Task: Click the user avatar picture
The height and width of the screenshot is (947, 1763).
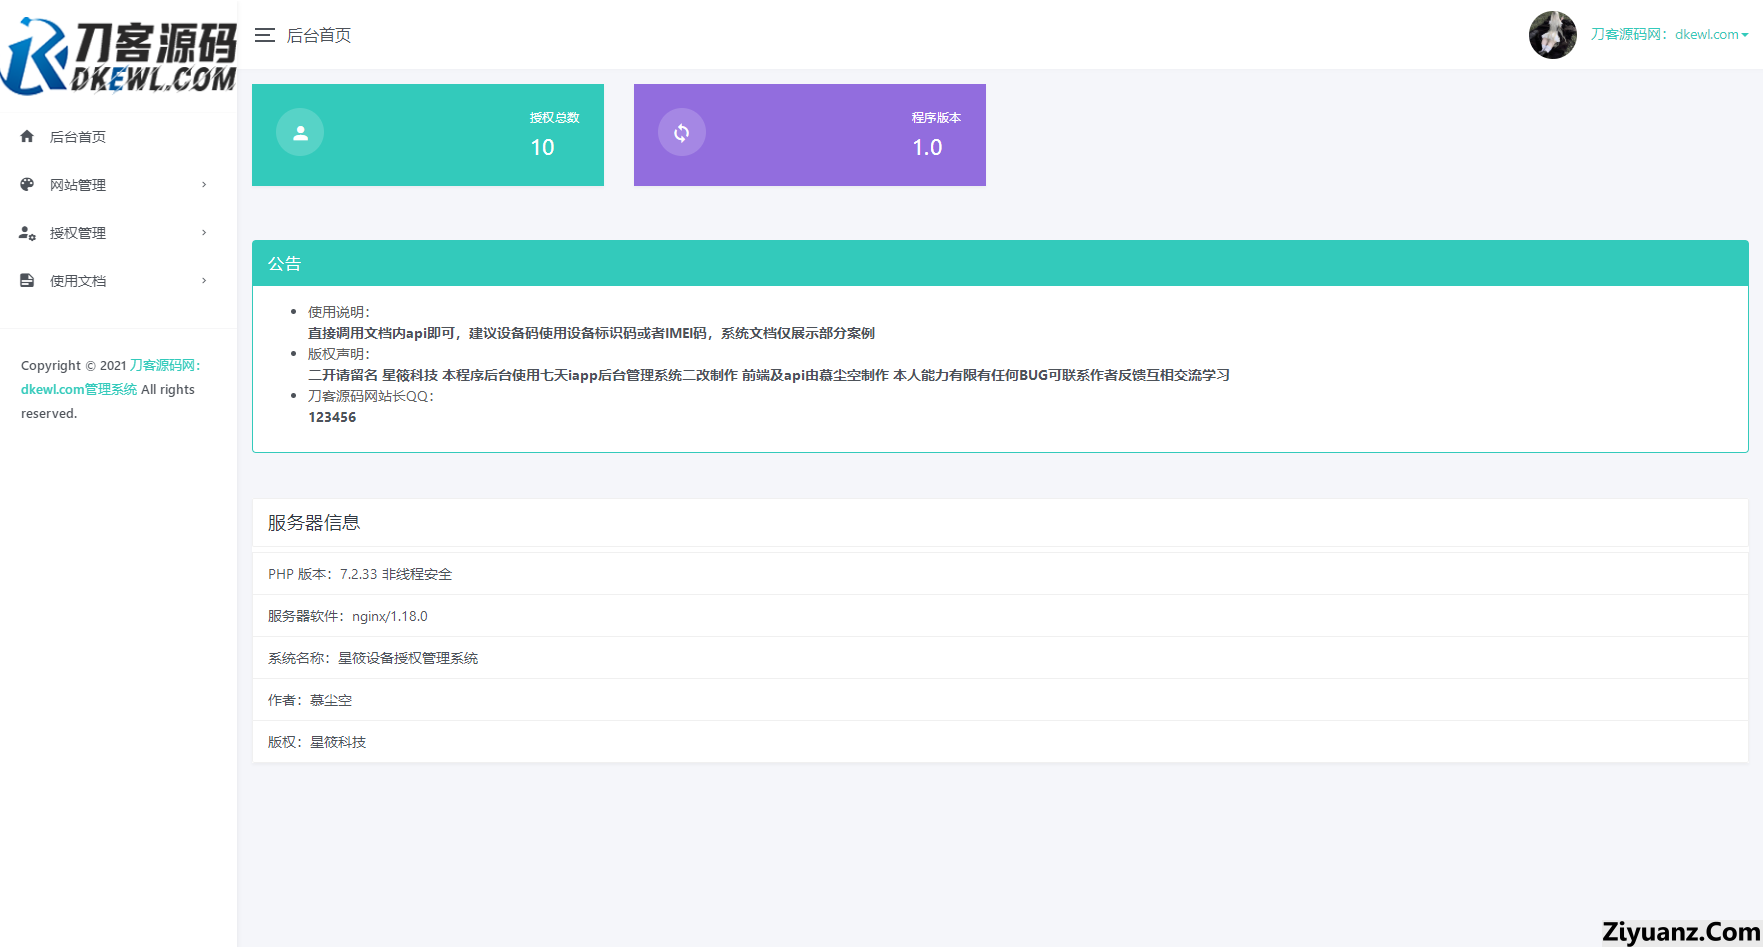Action: [1552, 35]
